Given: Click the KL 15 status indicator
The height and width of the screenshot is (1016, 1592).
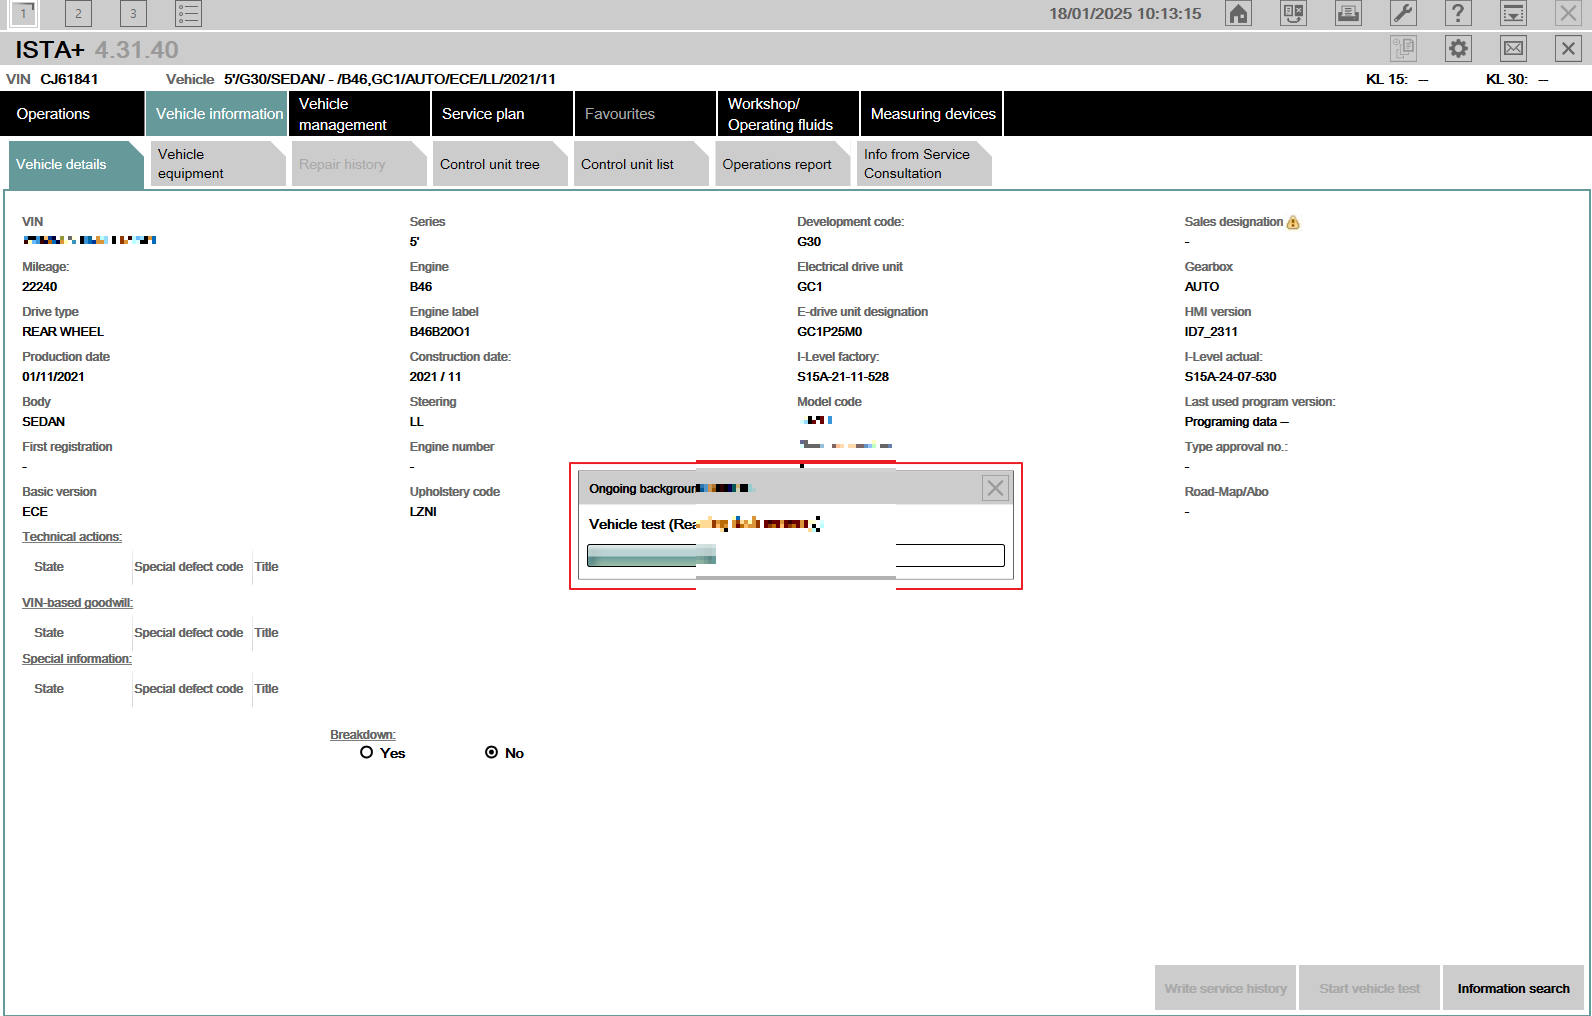Looking at the screenshot, I should click(1397, 79).
